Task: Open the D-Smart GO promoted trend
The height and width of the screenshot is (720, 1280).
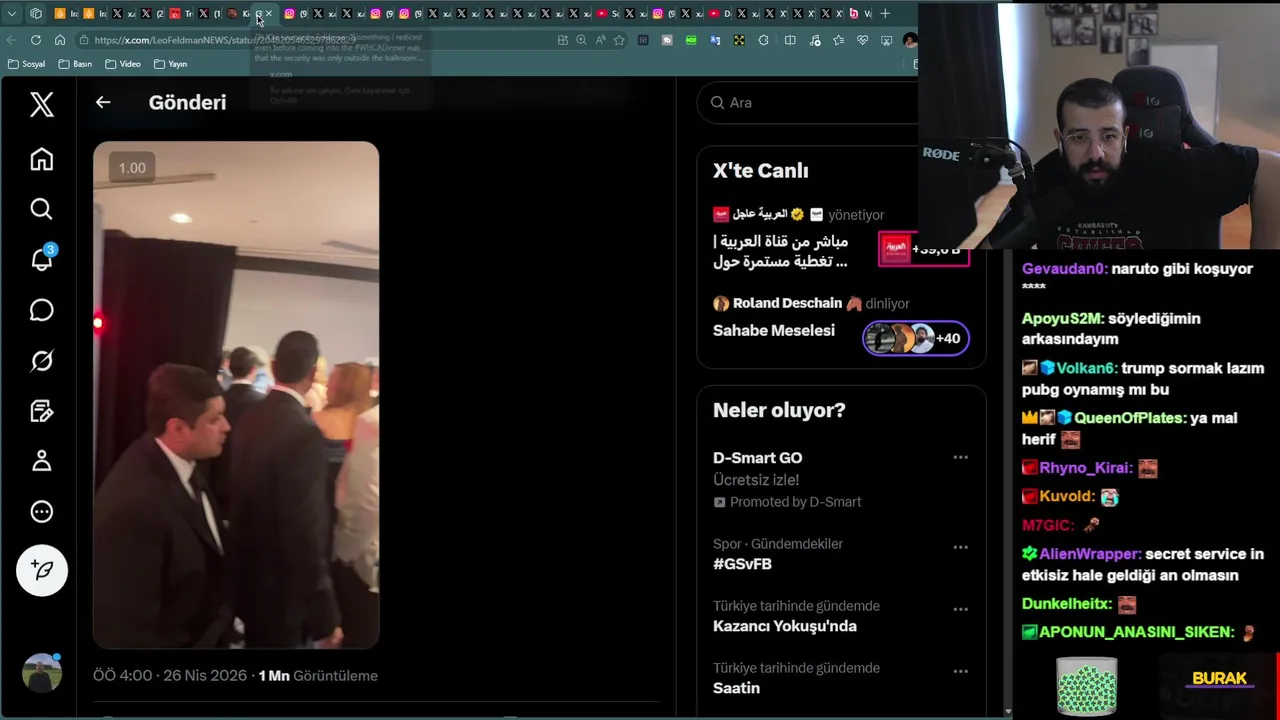Action: coord(757,458)
